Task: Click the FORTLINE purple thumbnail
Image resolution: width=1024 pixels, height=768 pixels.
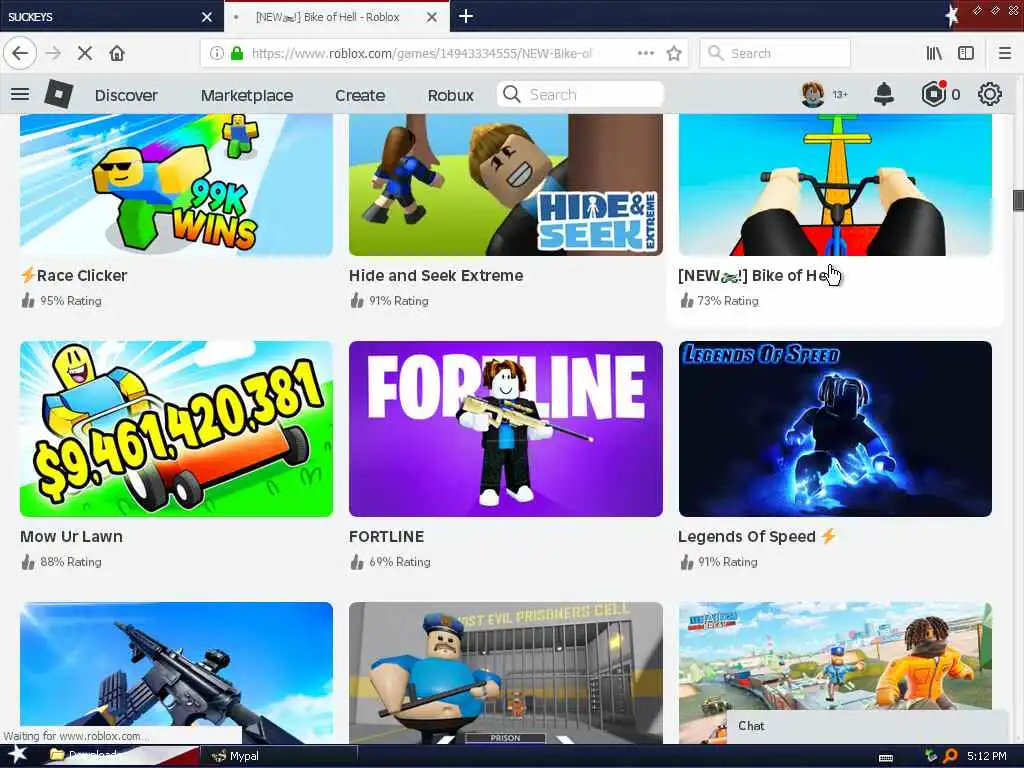Action: [x=505, y=429]
